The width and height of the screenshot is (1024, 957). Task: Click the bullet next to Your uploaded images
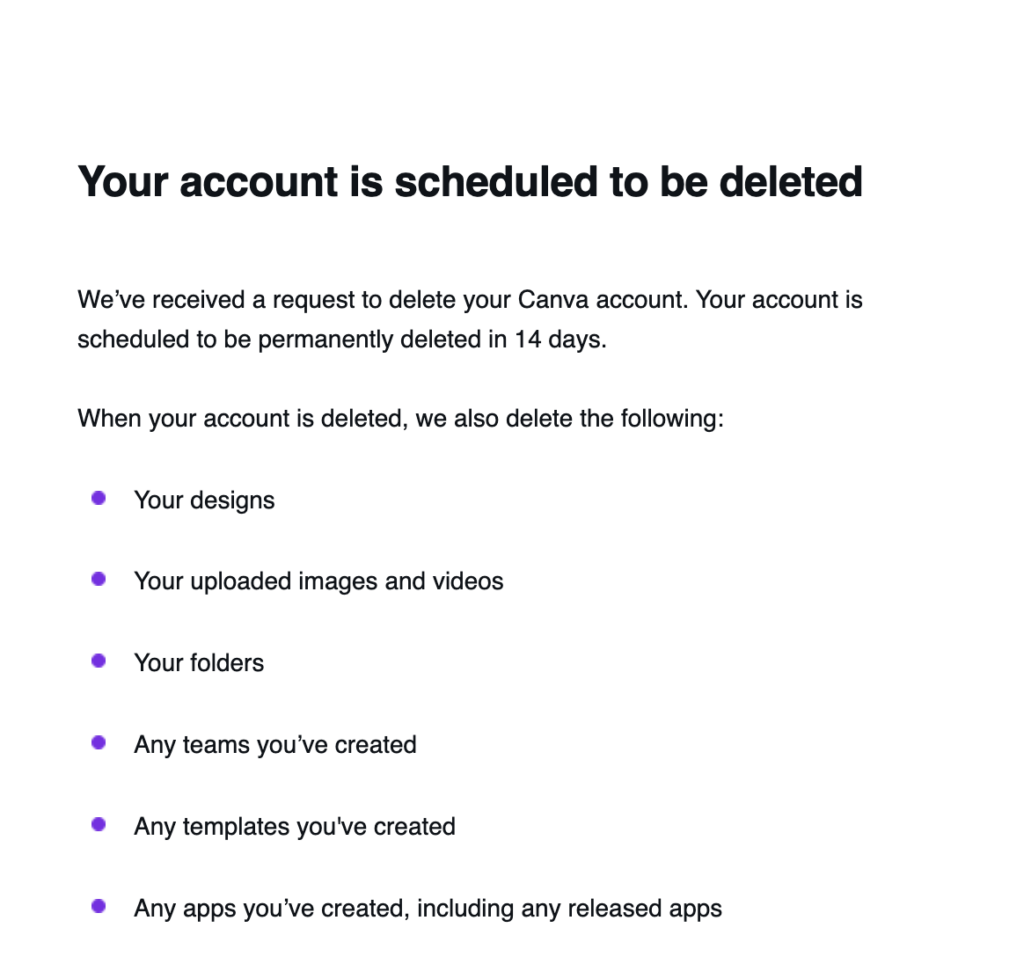[x=98, y=579]
